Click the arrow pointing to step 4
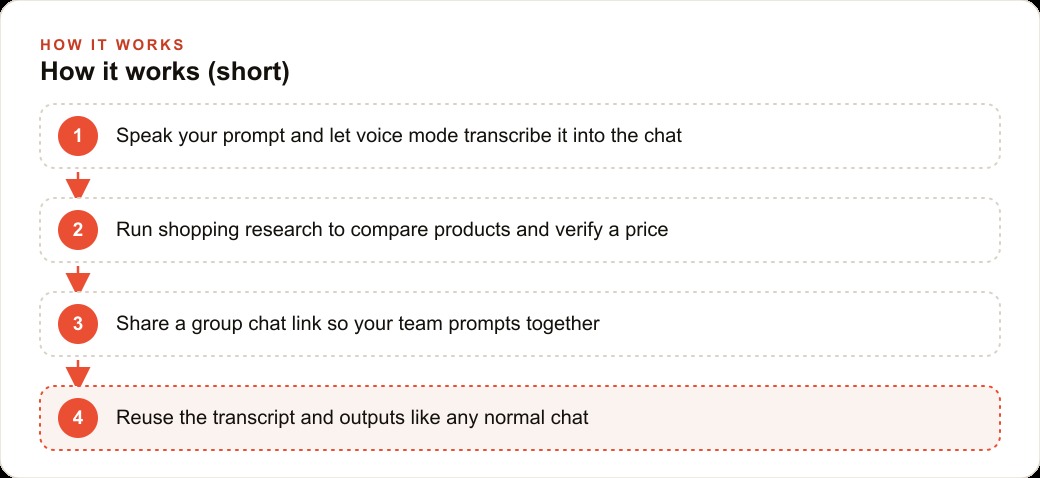Screen dimensions: 1040x478 pyautogui.click(x=78, y=373)
